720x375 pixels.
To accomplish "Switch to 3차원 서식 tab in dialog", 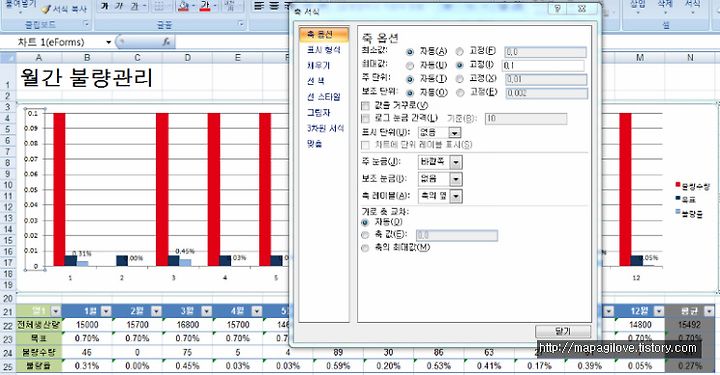I will (x=325, y=128).
